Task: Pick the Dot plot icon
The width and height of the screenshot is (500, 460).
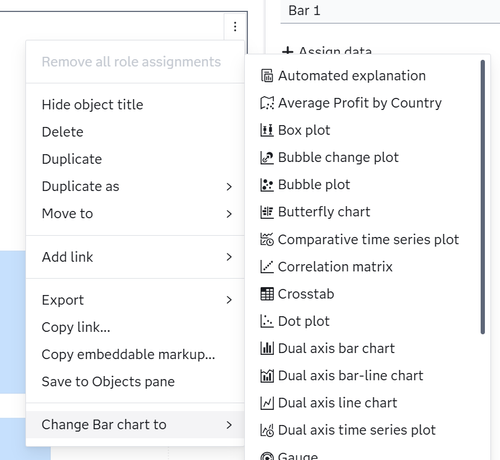Action: click(x=267, y=321)
